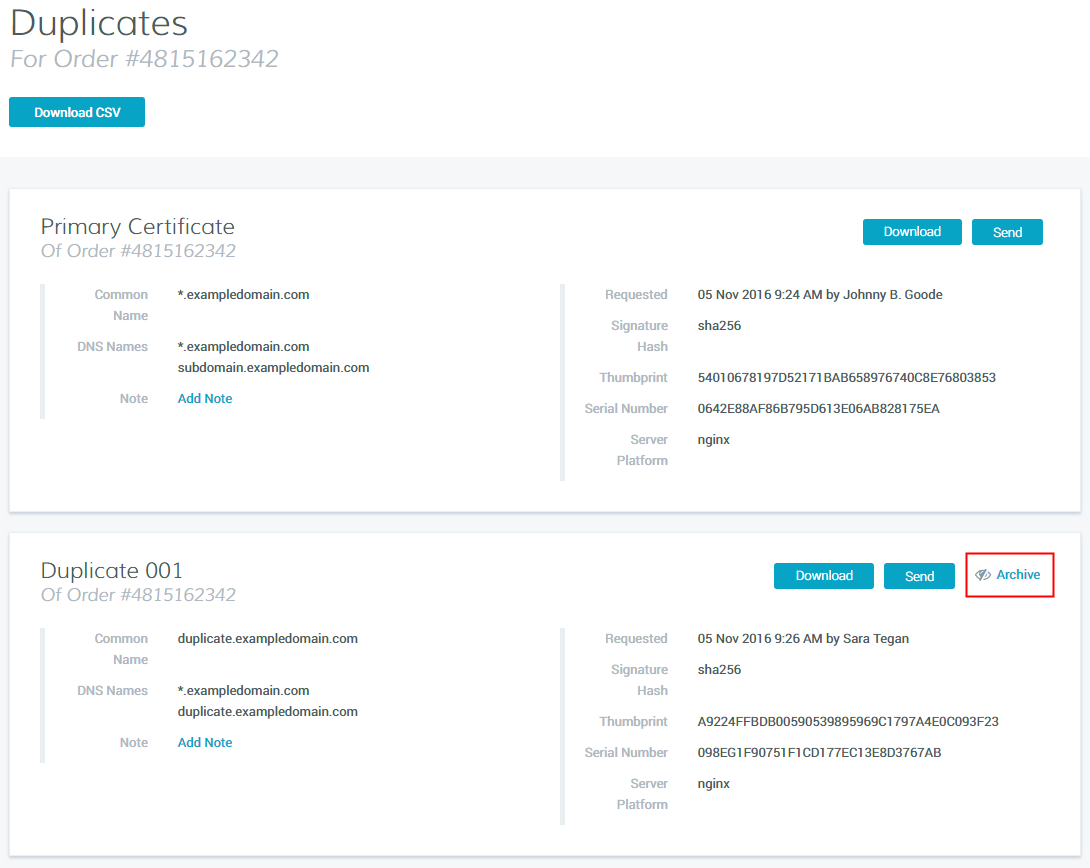Image resolution: width=1090 pixels, height=868 pixels.
Task: Click the Primary Certificate thumbprint value
Action: coord(846,378)
